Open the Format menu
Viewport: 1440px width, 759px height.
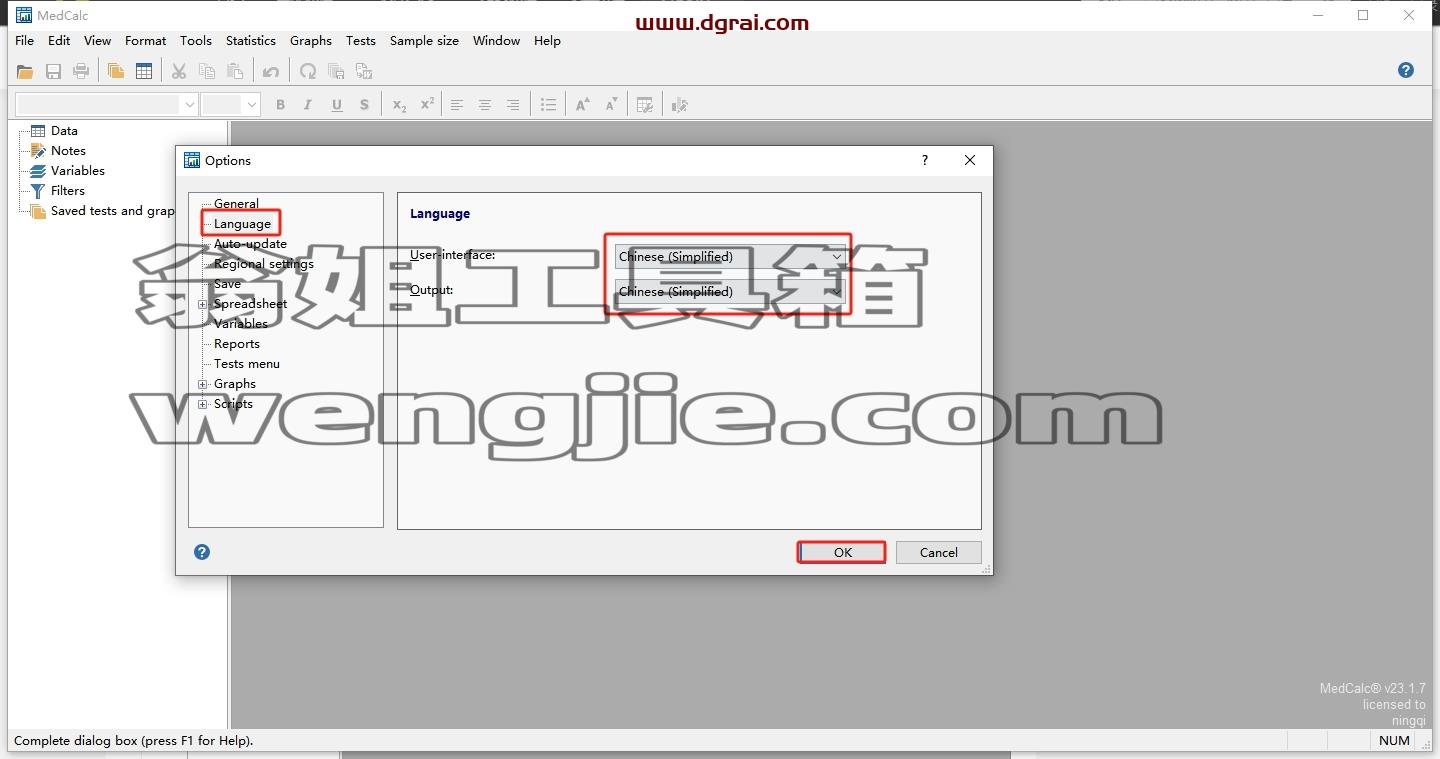pos(146,41)
